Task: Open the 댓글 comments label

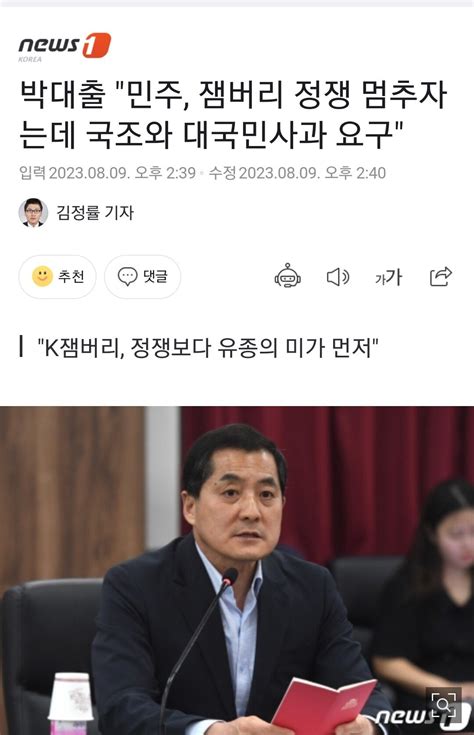Action: 155,276
